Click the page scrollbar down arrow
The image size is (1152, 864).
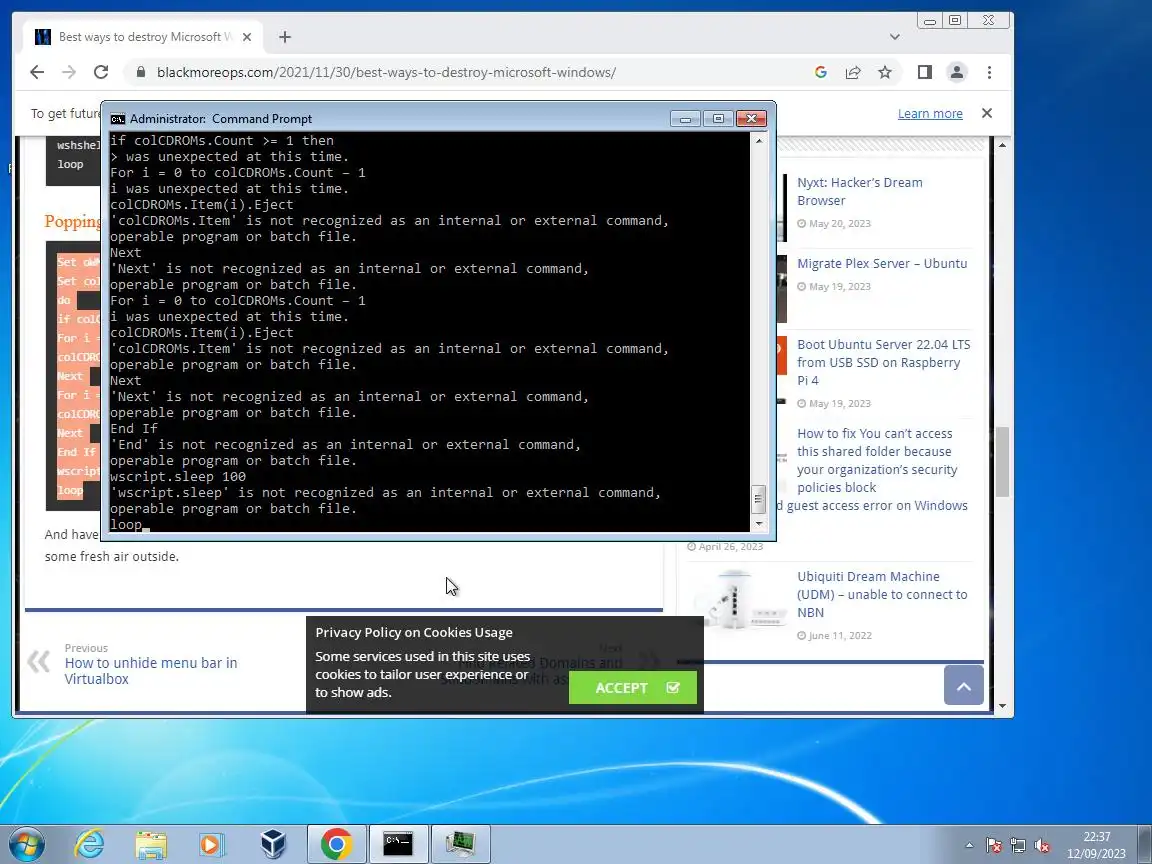[1002, 706]
